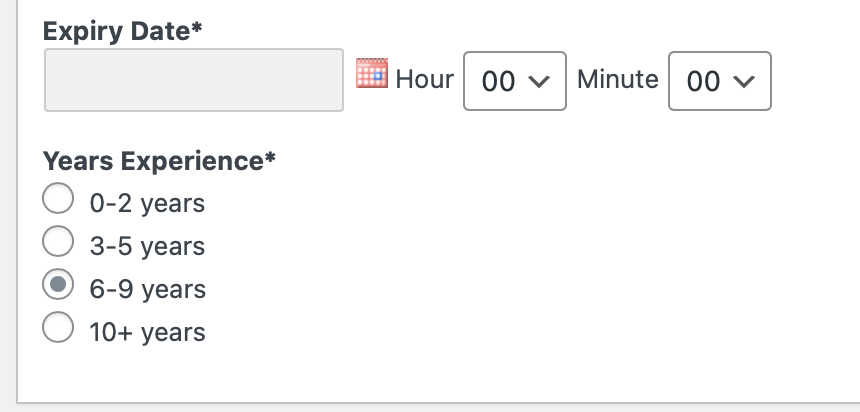Click the Years Experience heading
This screenshot has height=412, width=860.
click(x=159, y=161)
